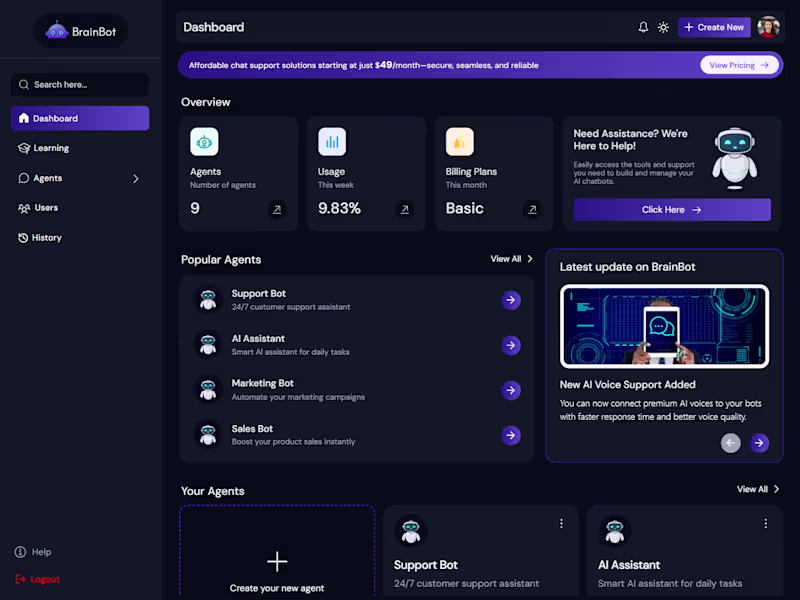
Task: Open Agents card details arrow
Action: (x=277, y=209)
